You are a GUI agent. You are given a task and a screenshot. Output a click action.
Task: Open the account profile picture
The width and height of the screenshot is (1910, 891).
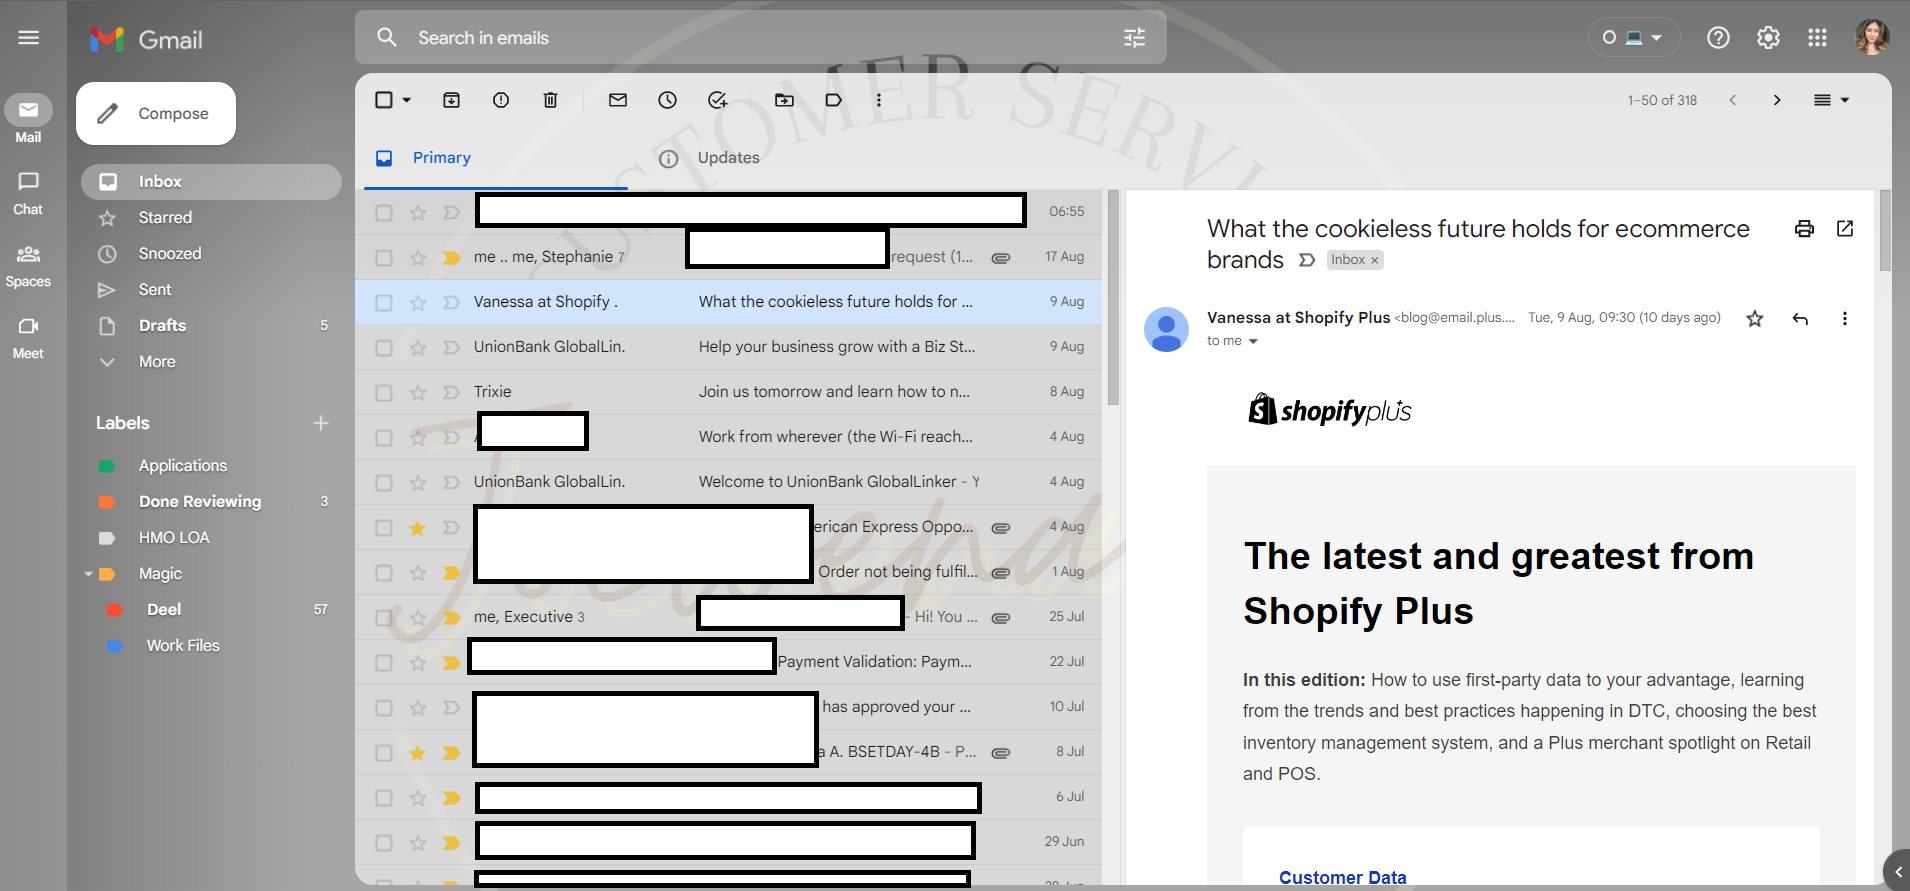tap(1872, 38)
